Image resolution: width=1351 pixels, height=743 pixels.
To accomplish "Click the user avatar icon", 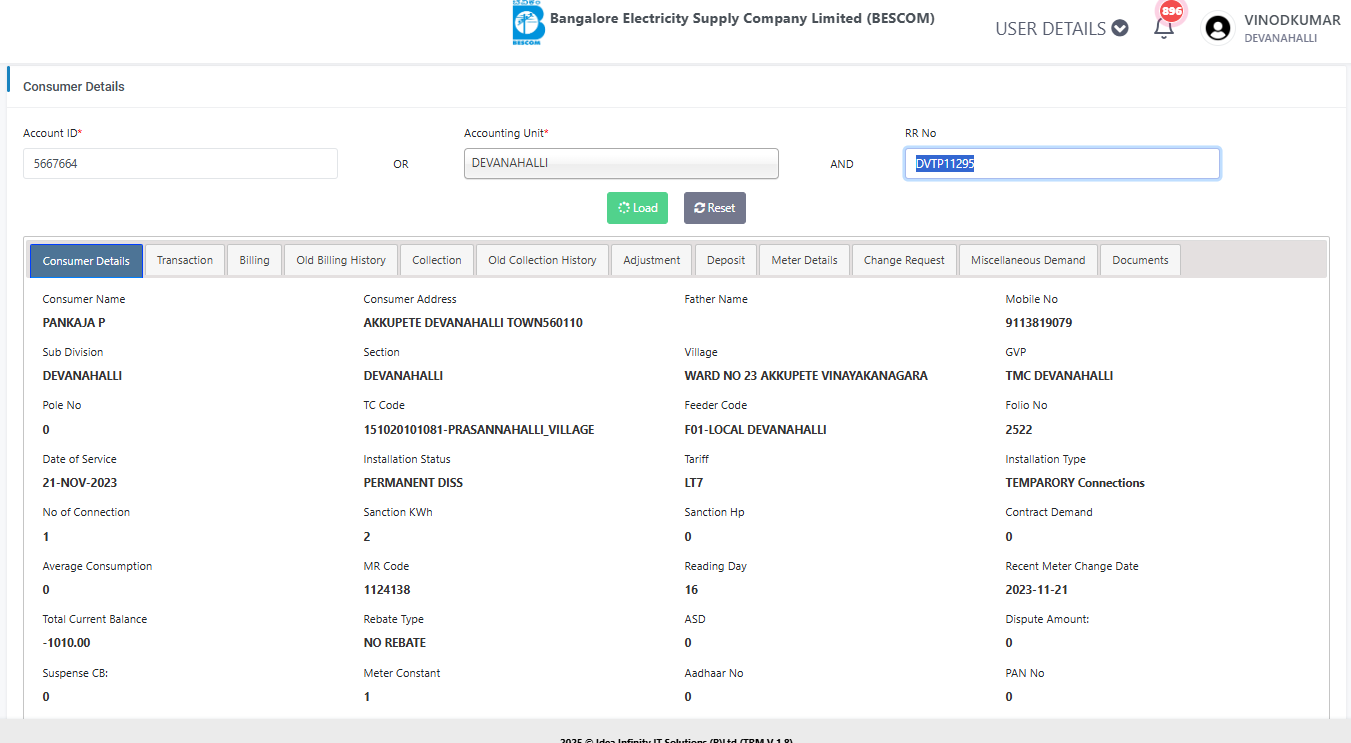I will click(x=1218, y=28).
